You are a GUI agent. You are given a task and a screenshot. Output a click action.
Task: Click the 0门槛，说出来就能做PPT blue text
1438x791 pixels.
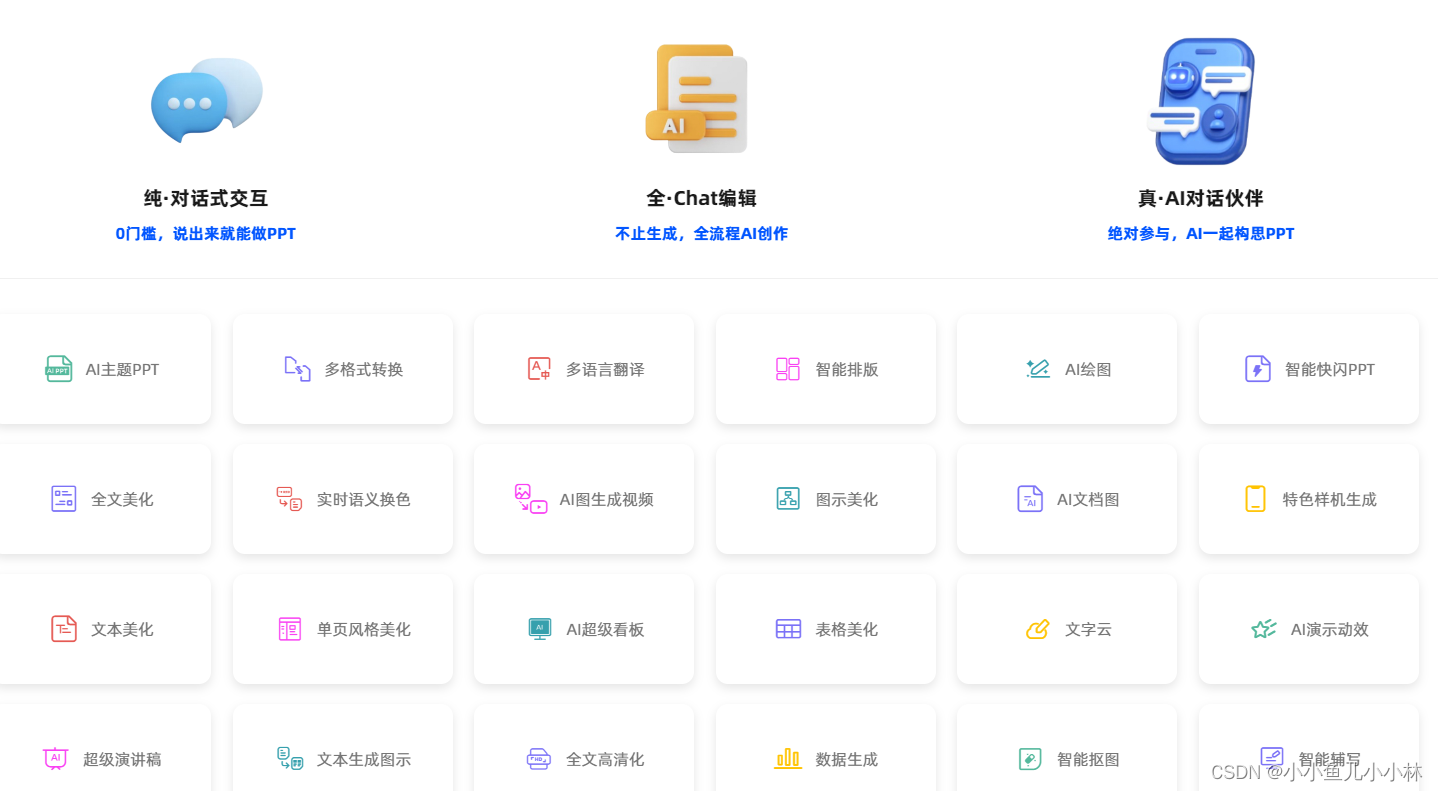tap(205, 234)
